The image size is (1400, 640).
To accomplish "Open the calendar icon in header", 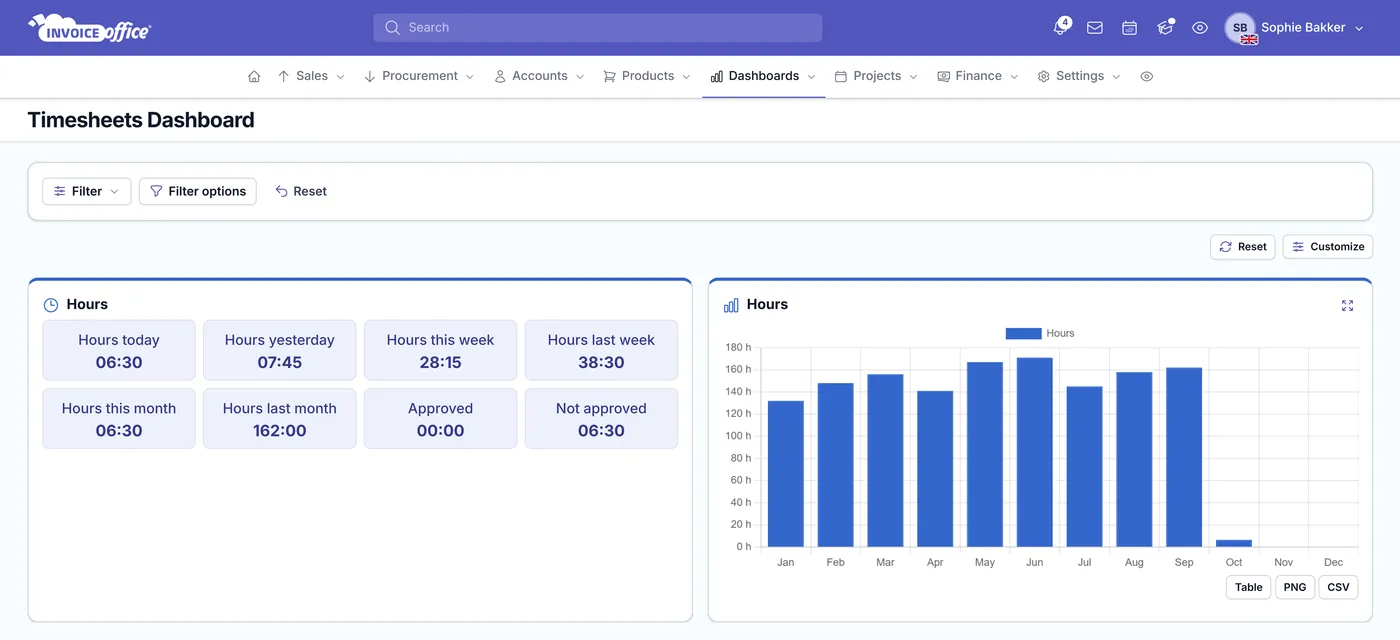I will (x=1129, y=28).
